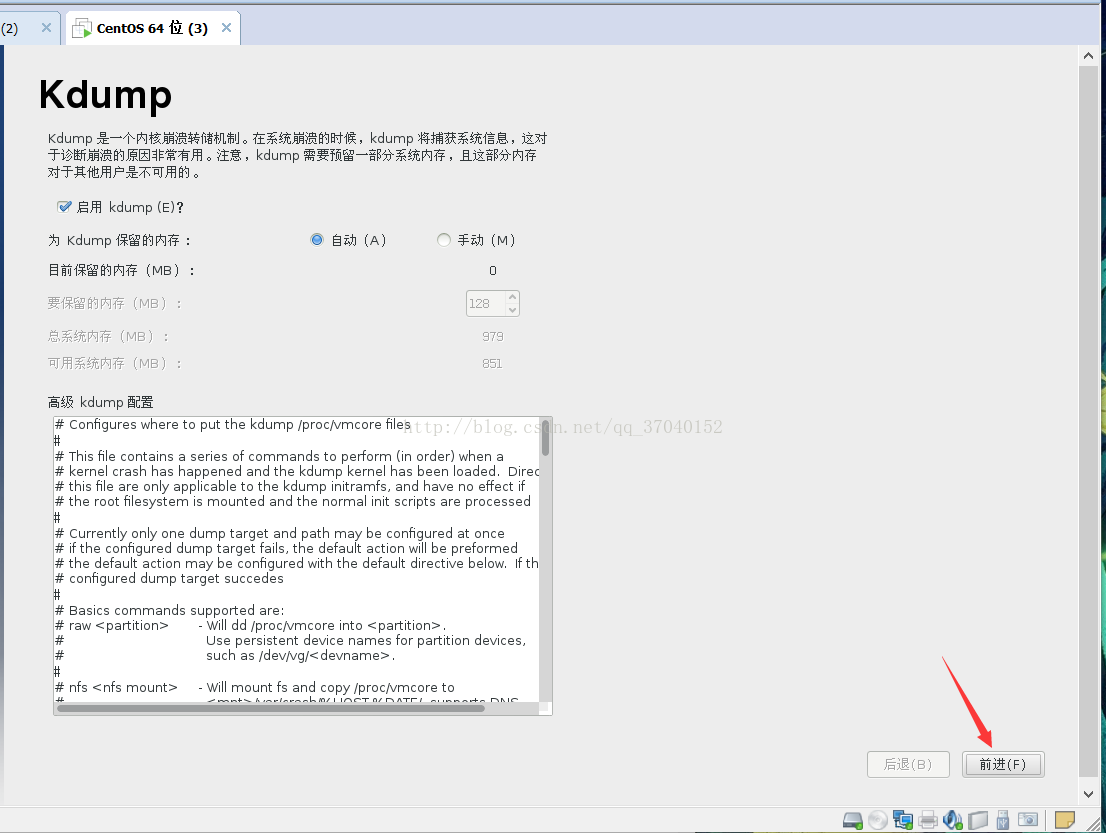This screenshot has height=833, width=1106.
Task: Click the gray removable drive status icon
Action: point(978,820)
